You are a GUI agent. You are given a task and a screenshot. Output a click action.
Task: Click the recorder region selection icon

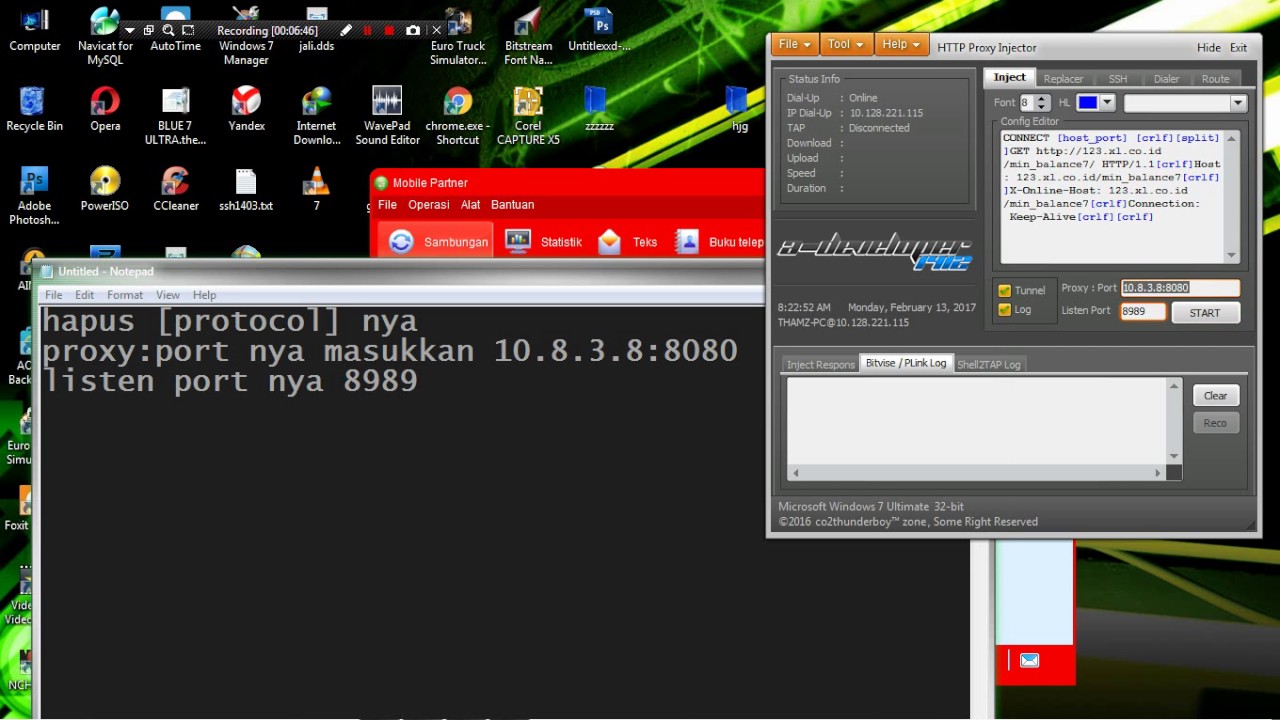(x=188, y=31)
